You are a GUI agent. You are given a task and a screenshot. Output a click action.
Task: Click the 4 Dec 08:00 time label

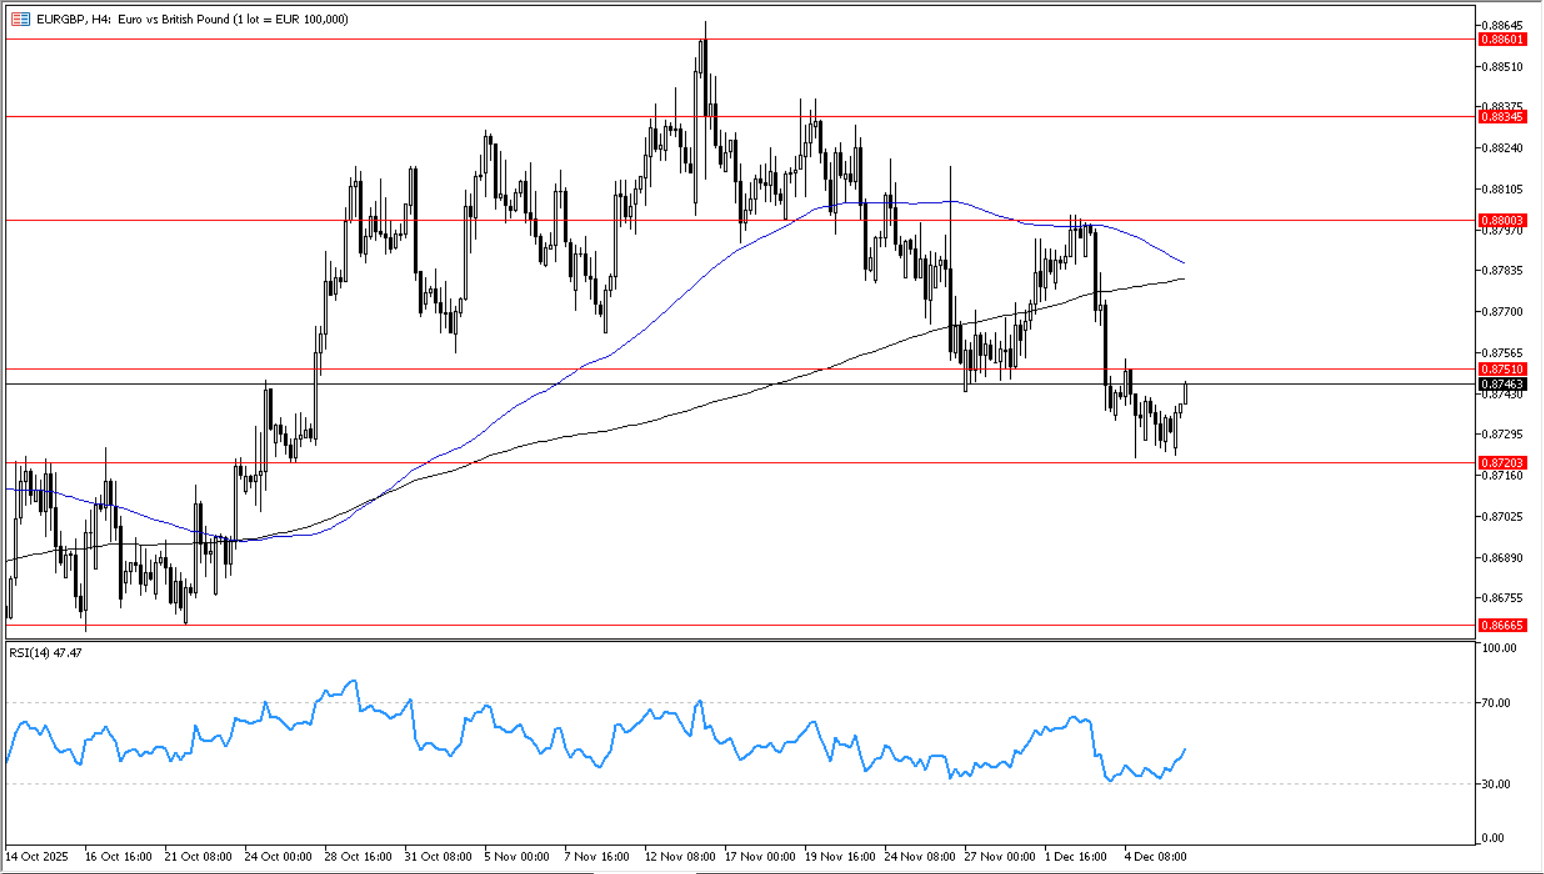pyautogui.click(x=1155, y=857)
